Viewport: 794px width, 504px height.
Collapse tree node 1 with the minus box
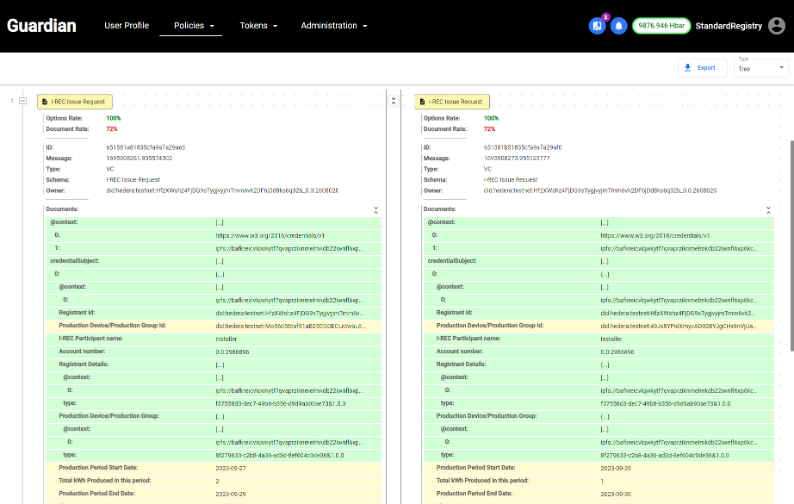[22, 101]
